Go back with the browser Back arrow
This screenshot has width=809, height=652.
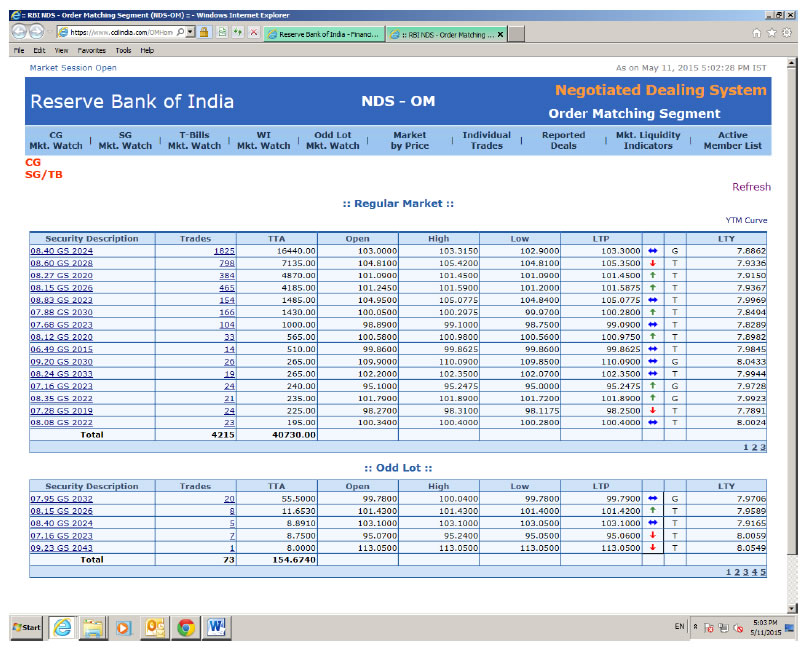21,32
